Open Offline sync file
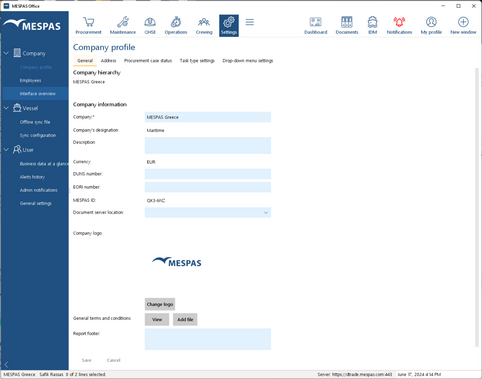Viewport: 482px width, 379px height. [x=35, y=122]
